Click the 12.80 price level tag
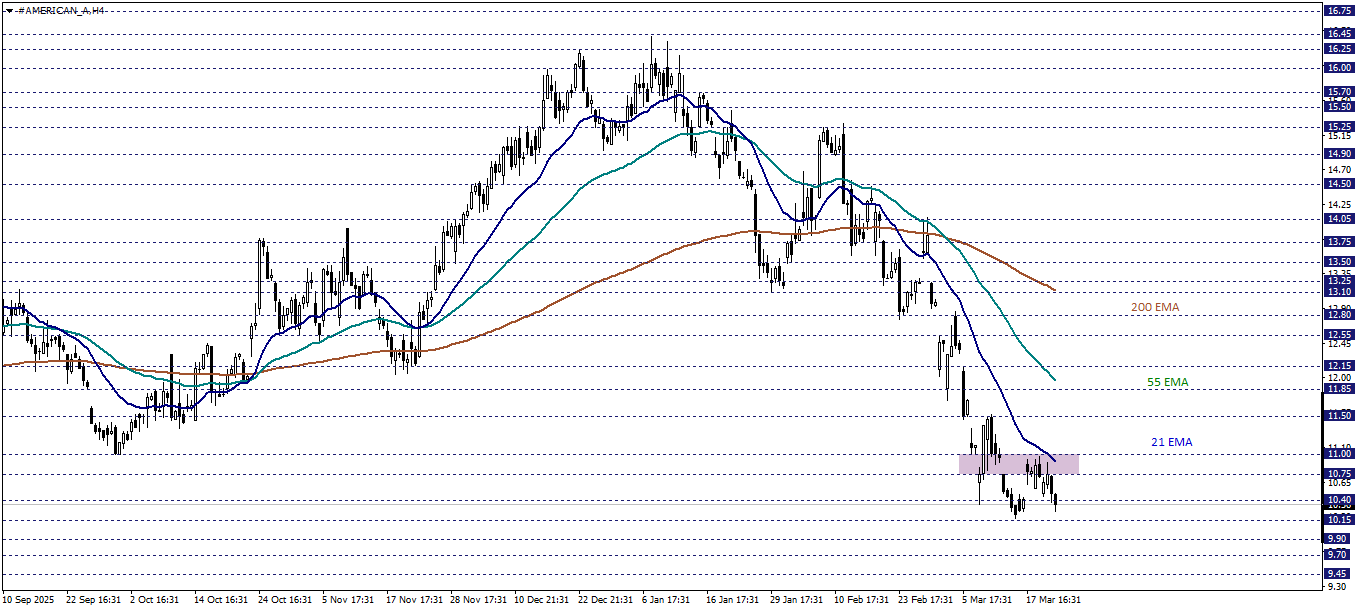The height and width of the screenshot is (611, 1362). pos(1338,314)
